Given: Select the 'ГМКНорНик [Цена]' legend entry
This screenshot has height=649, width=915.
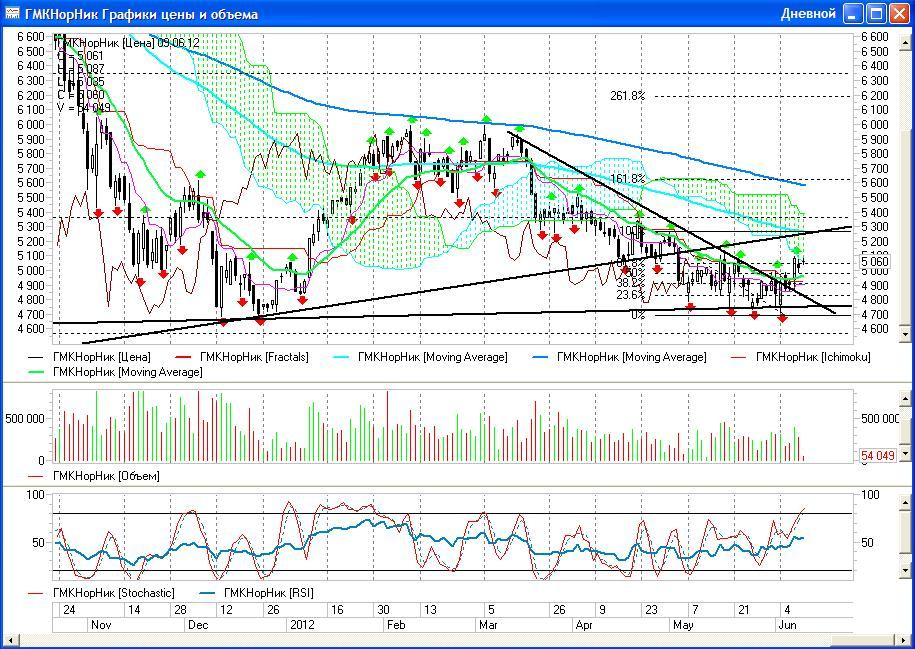Looking at the screenshot, I should (89, 357).
